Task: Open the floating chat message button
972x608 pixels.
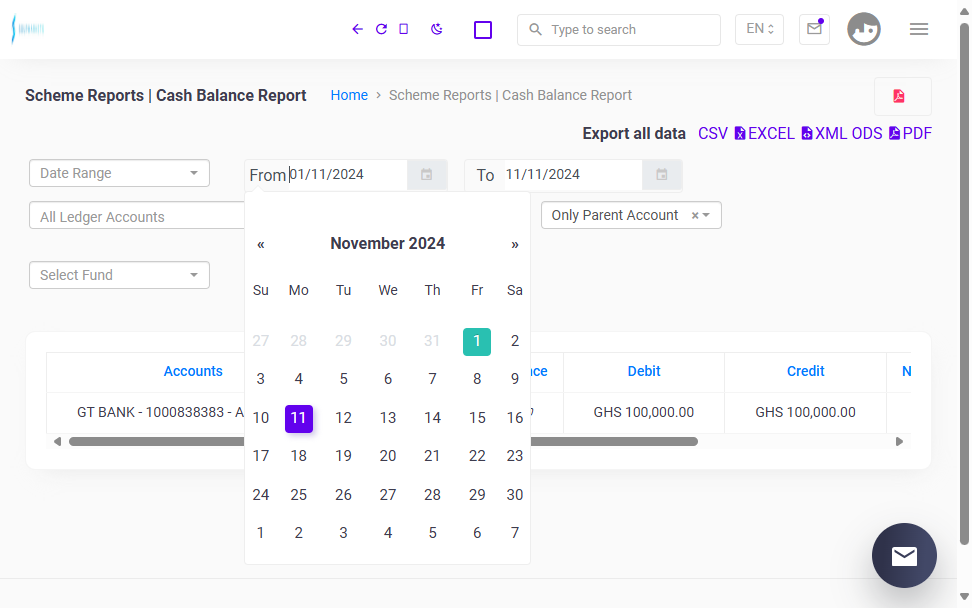Action: pos(904,556)
